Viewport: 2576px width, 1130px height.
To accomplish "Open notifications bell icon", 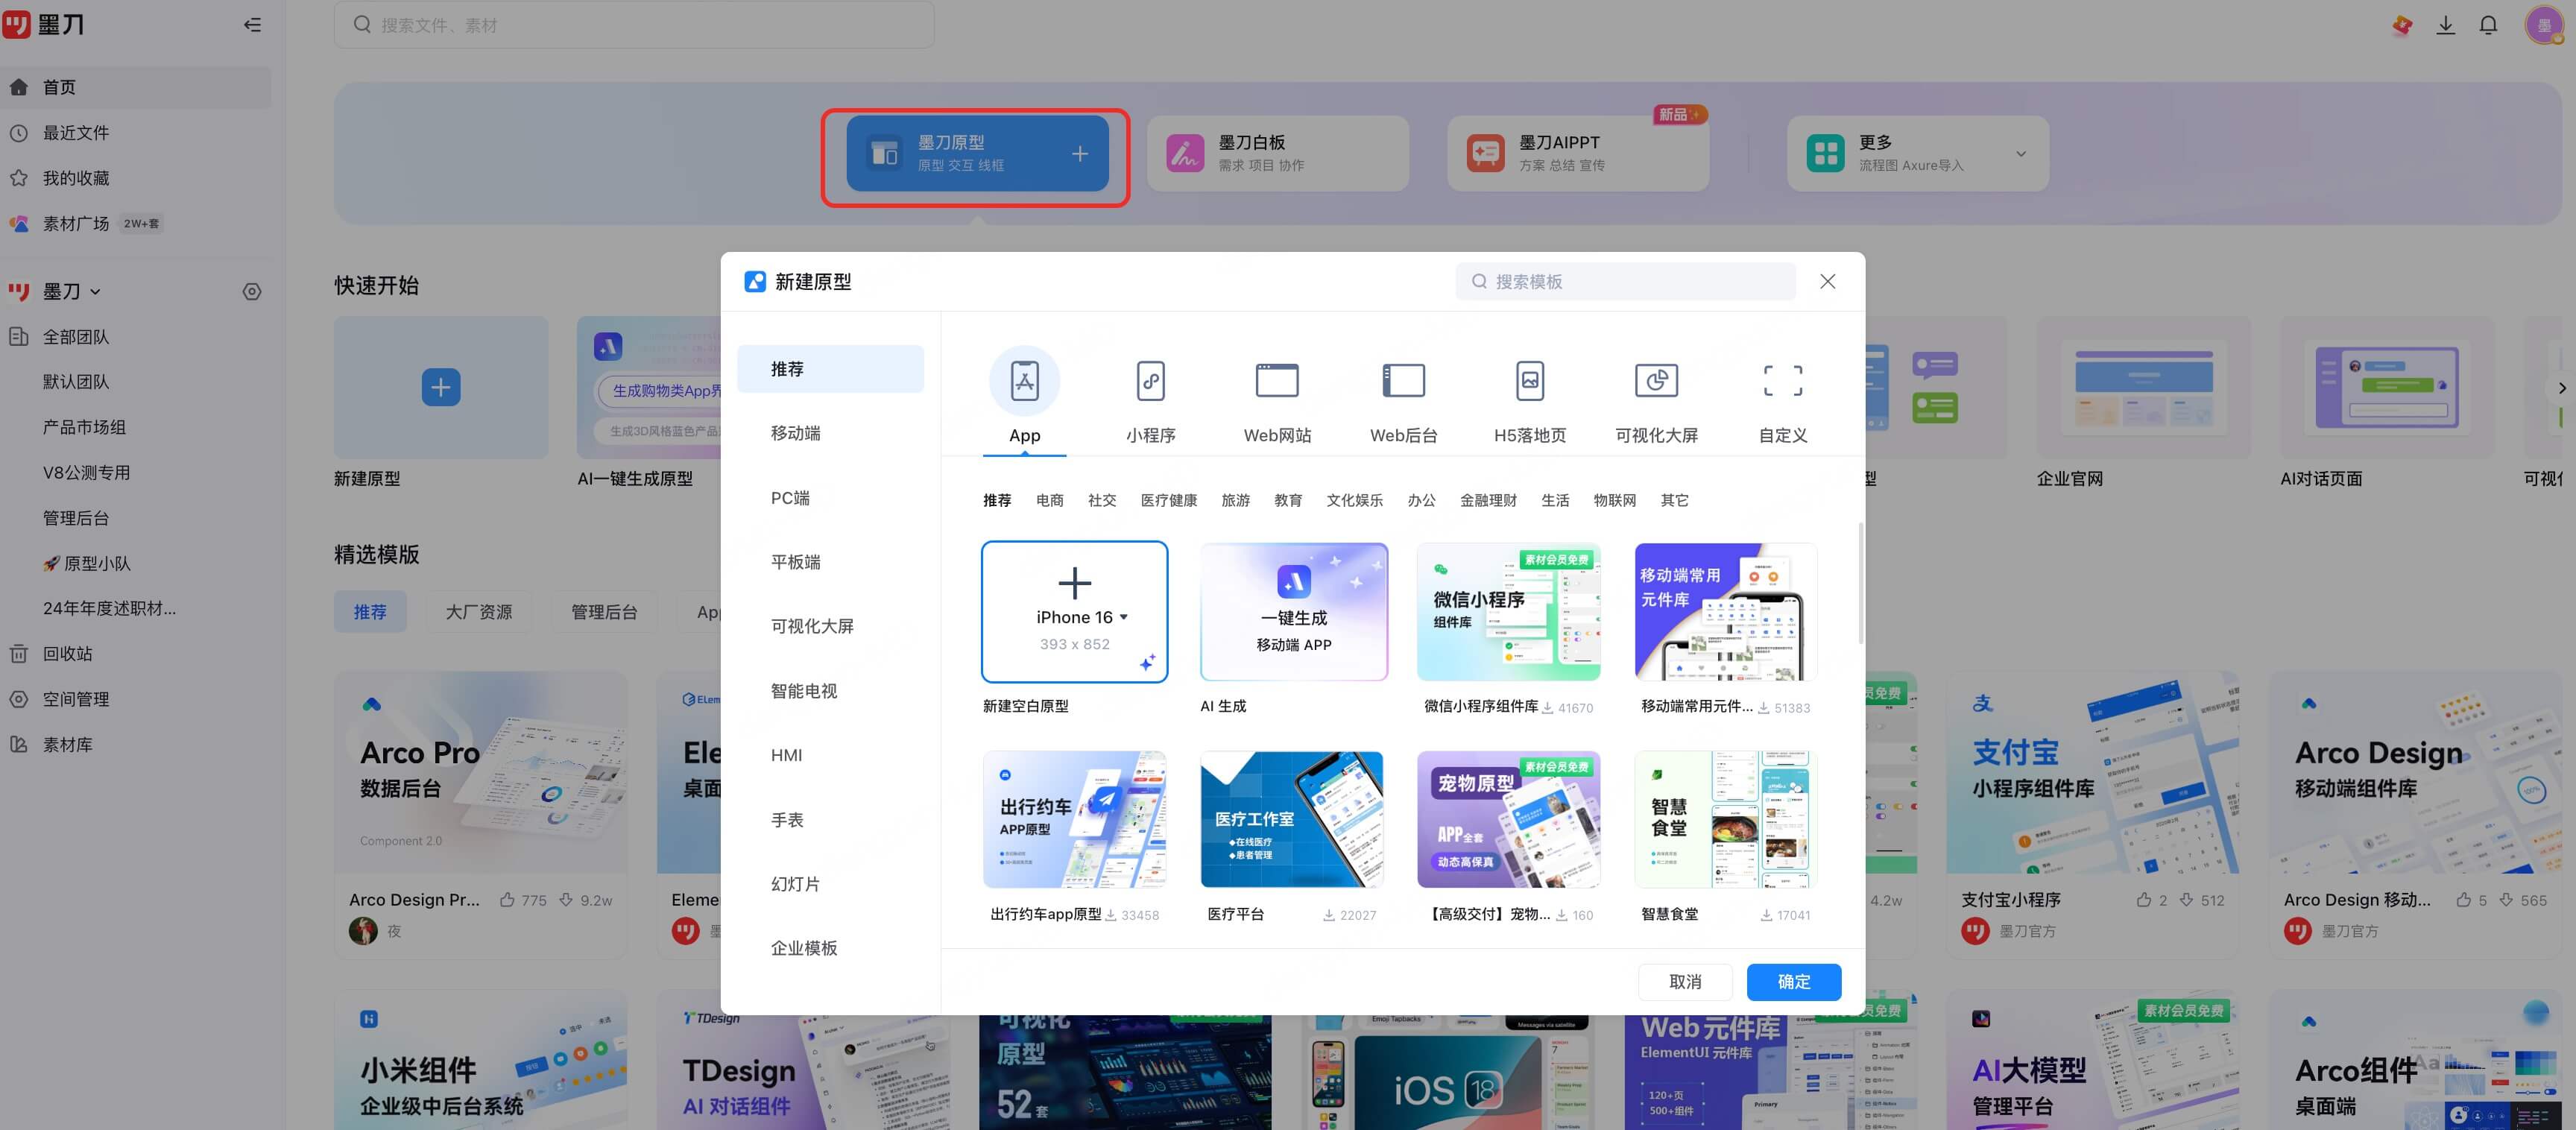I will (x=2488, y=25).
